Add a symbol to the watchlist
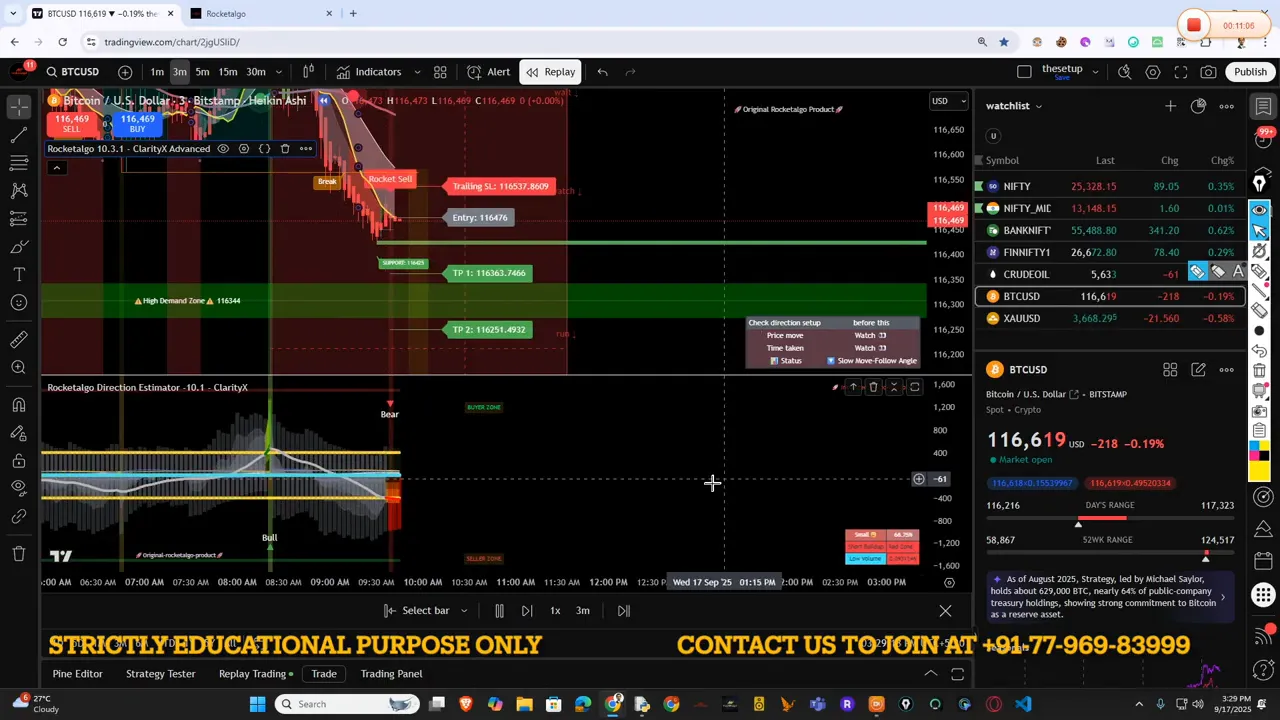The width and height of the screenshot is (1280, 720). [x=1170, y=106]
